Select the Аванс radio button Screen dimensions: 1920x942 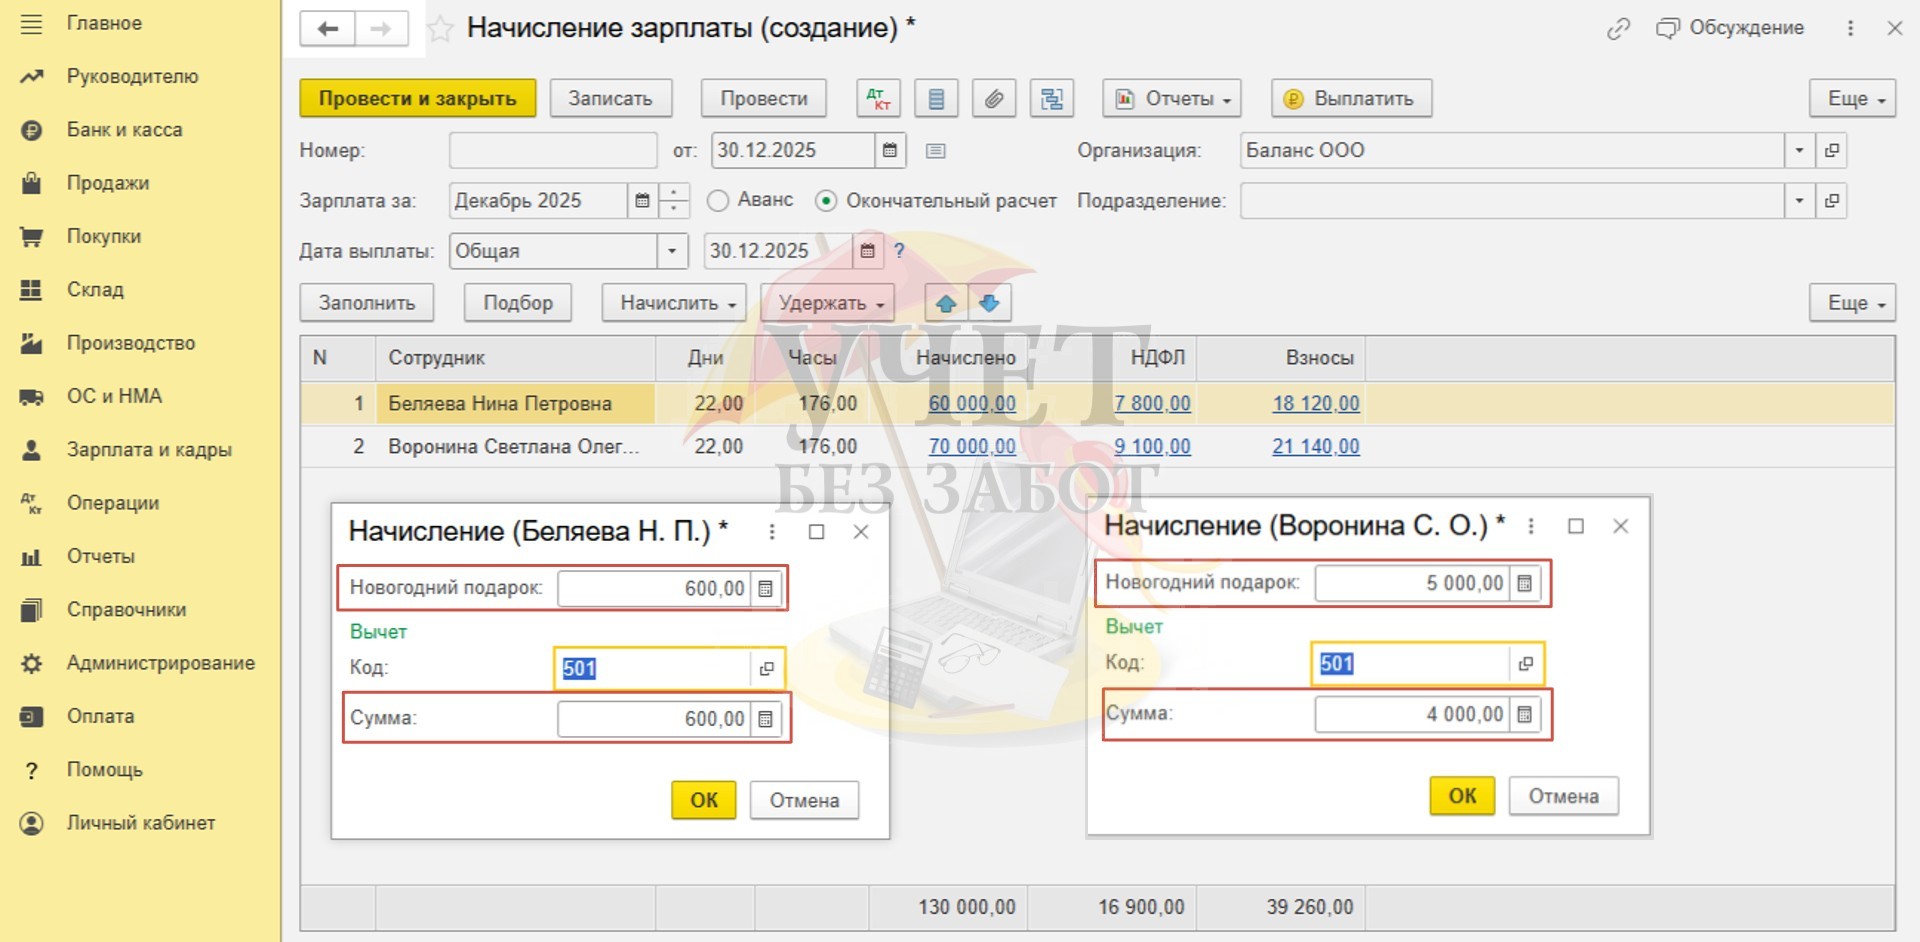pos(718,201)
